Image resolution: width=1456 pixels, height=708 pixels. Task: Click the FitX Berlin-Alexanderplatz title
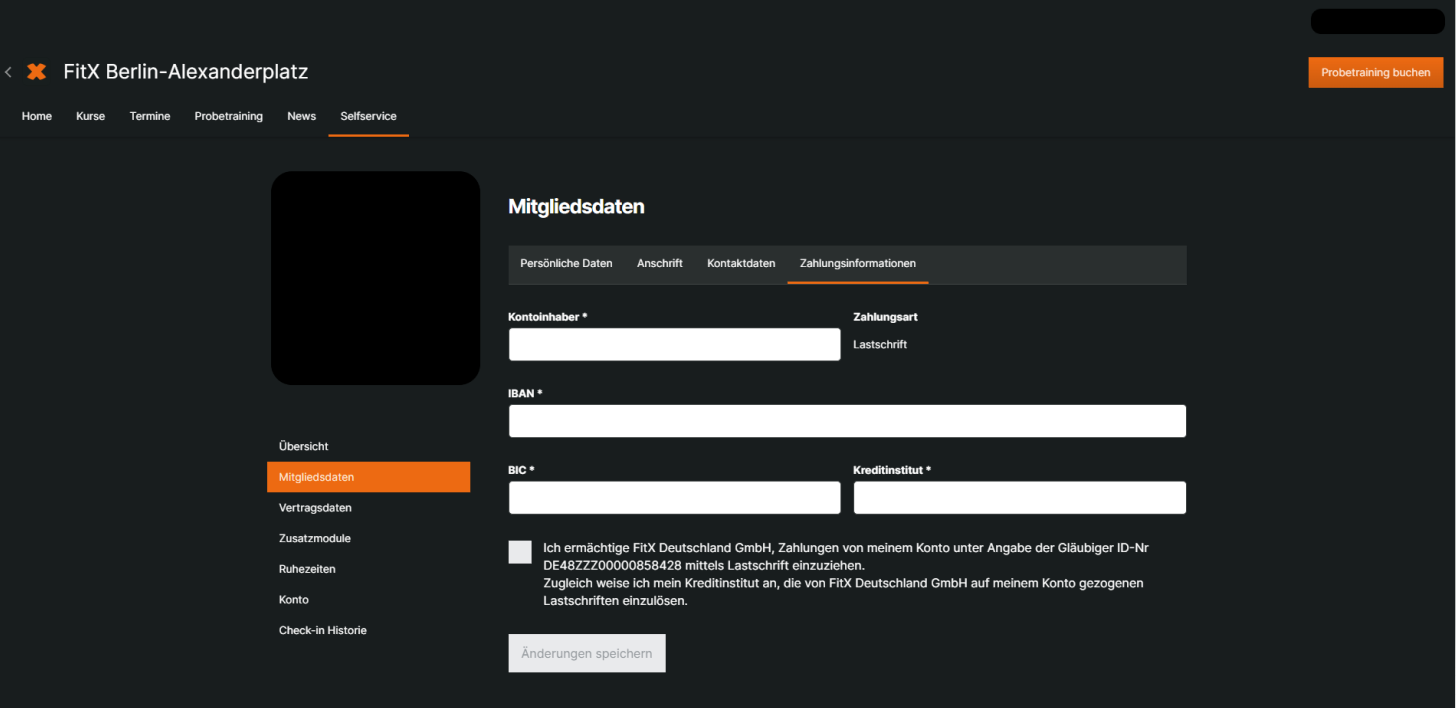pos(186,72)
